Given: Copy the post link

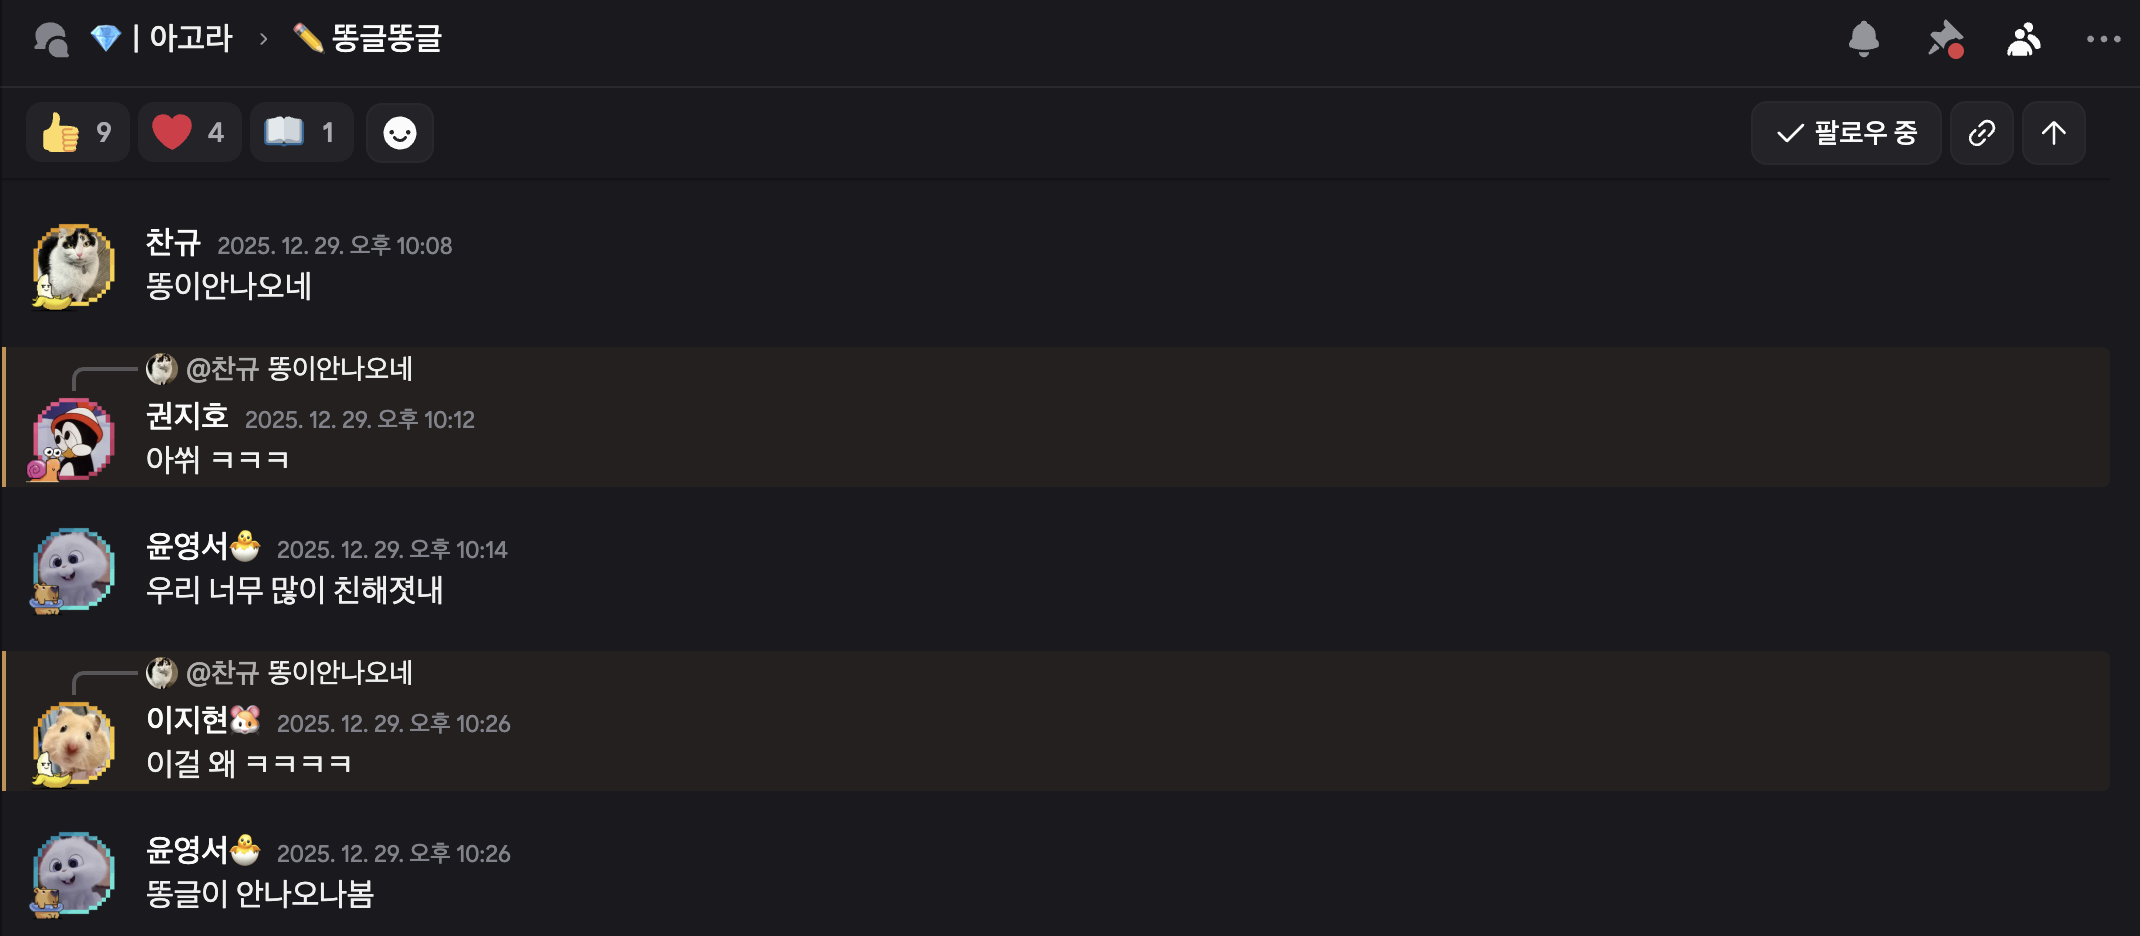Looking at the screenshot, I should (x=1981, y=133).
